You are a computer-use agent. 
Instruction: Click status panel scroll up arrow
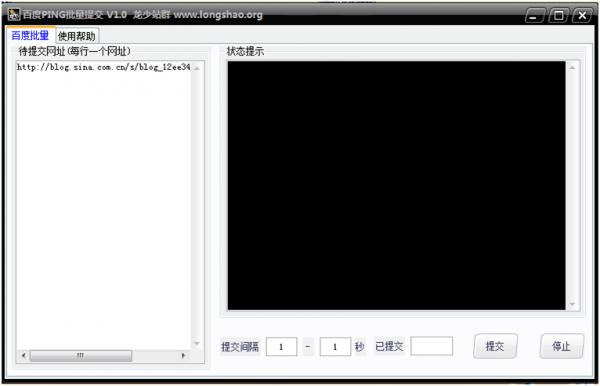(x=572, y=68)
